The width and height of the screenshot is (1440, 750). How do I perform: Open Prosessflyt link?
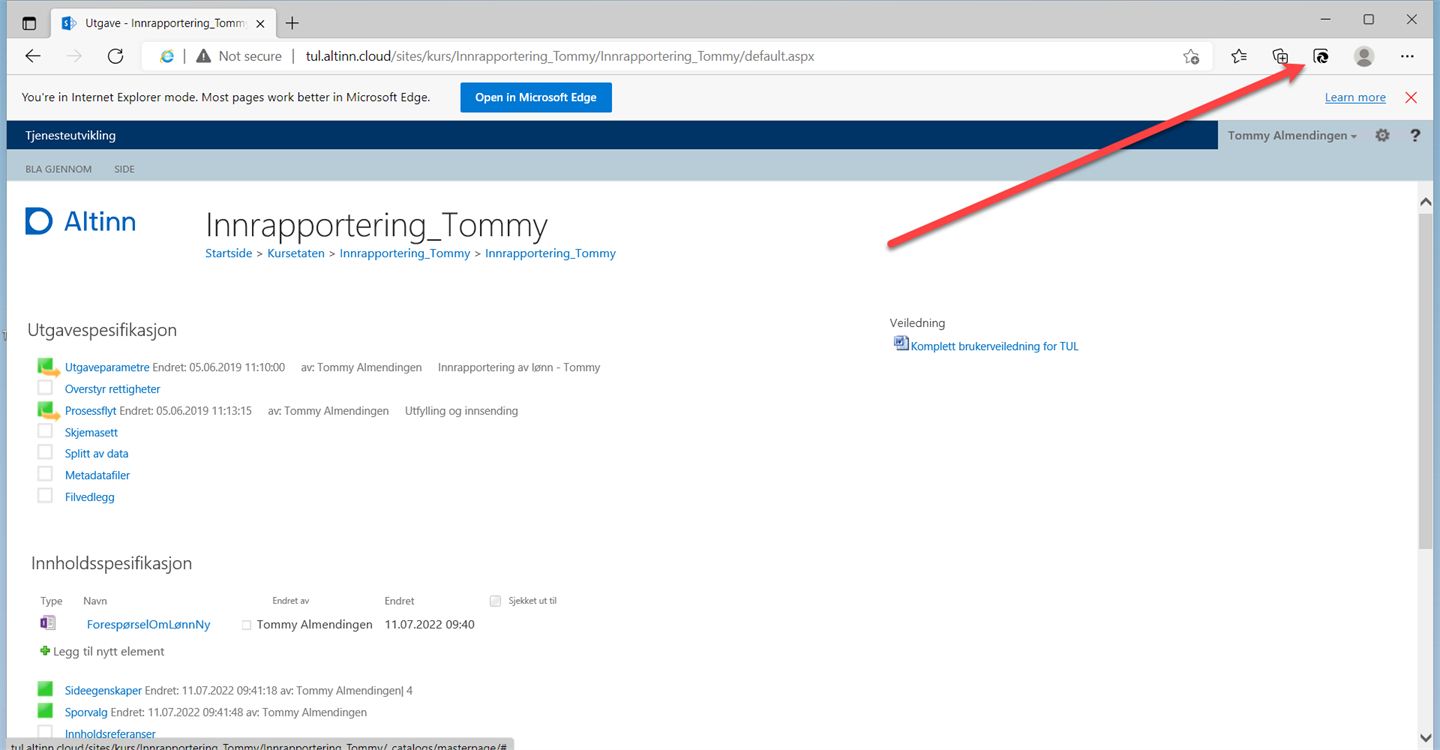click(91, 410)
